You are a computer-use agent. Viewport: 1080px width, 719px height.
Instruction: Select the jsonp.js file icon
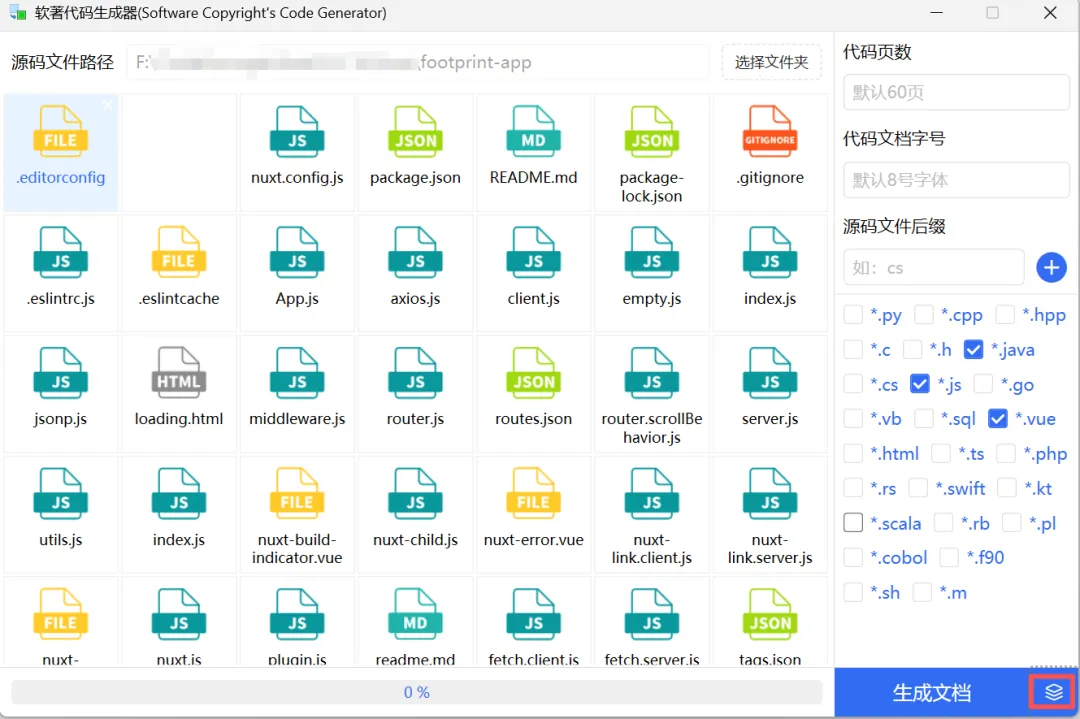[x=61, y=373]
